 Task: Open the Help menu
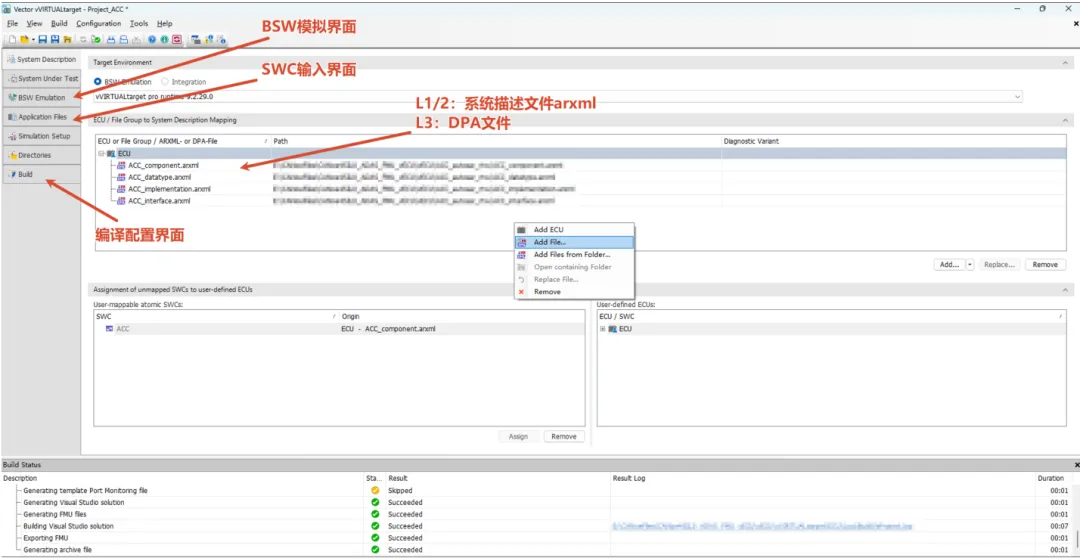click(x=165, y=23)
